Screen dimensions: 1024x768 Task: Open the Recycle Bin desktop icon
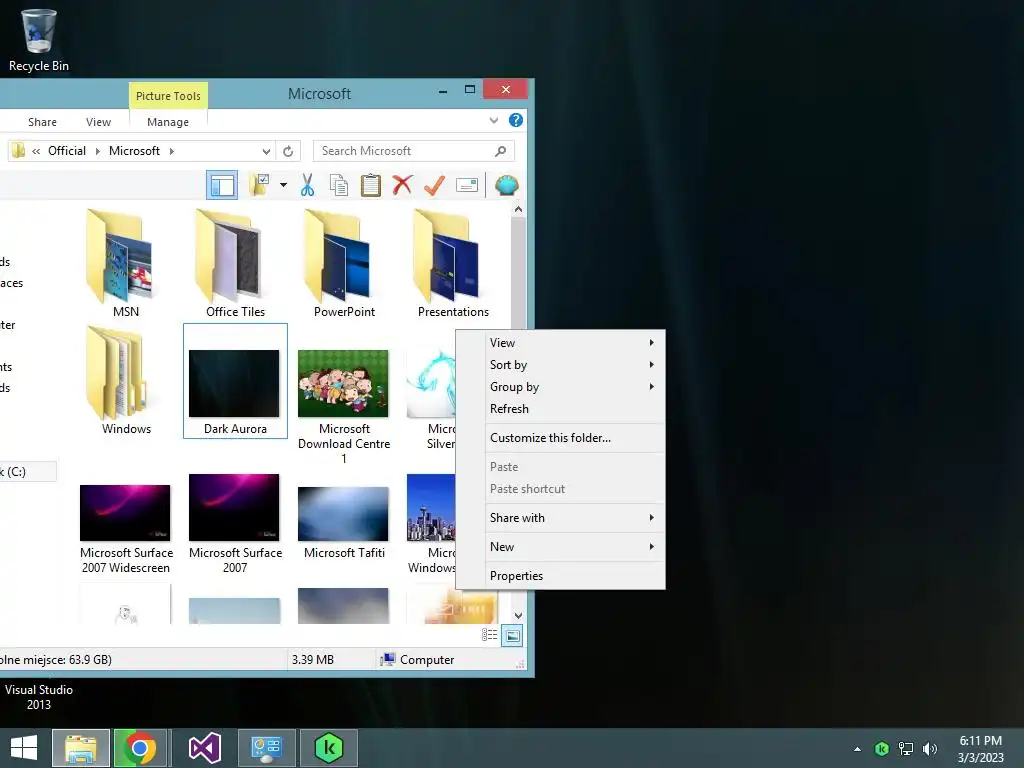point(39,40)
